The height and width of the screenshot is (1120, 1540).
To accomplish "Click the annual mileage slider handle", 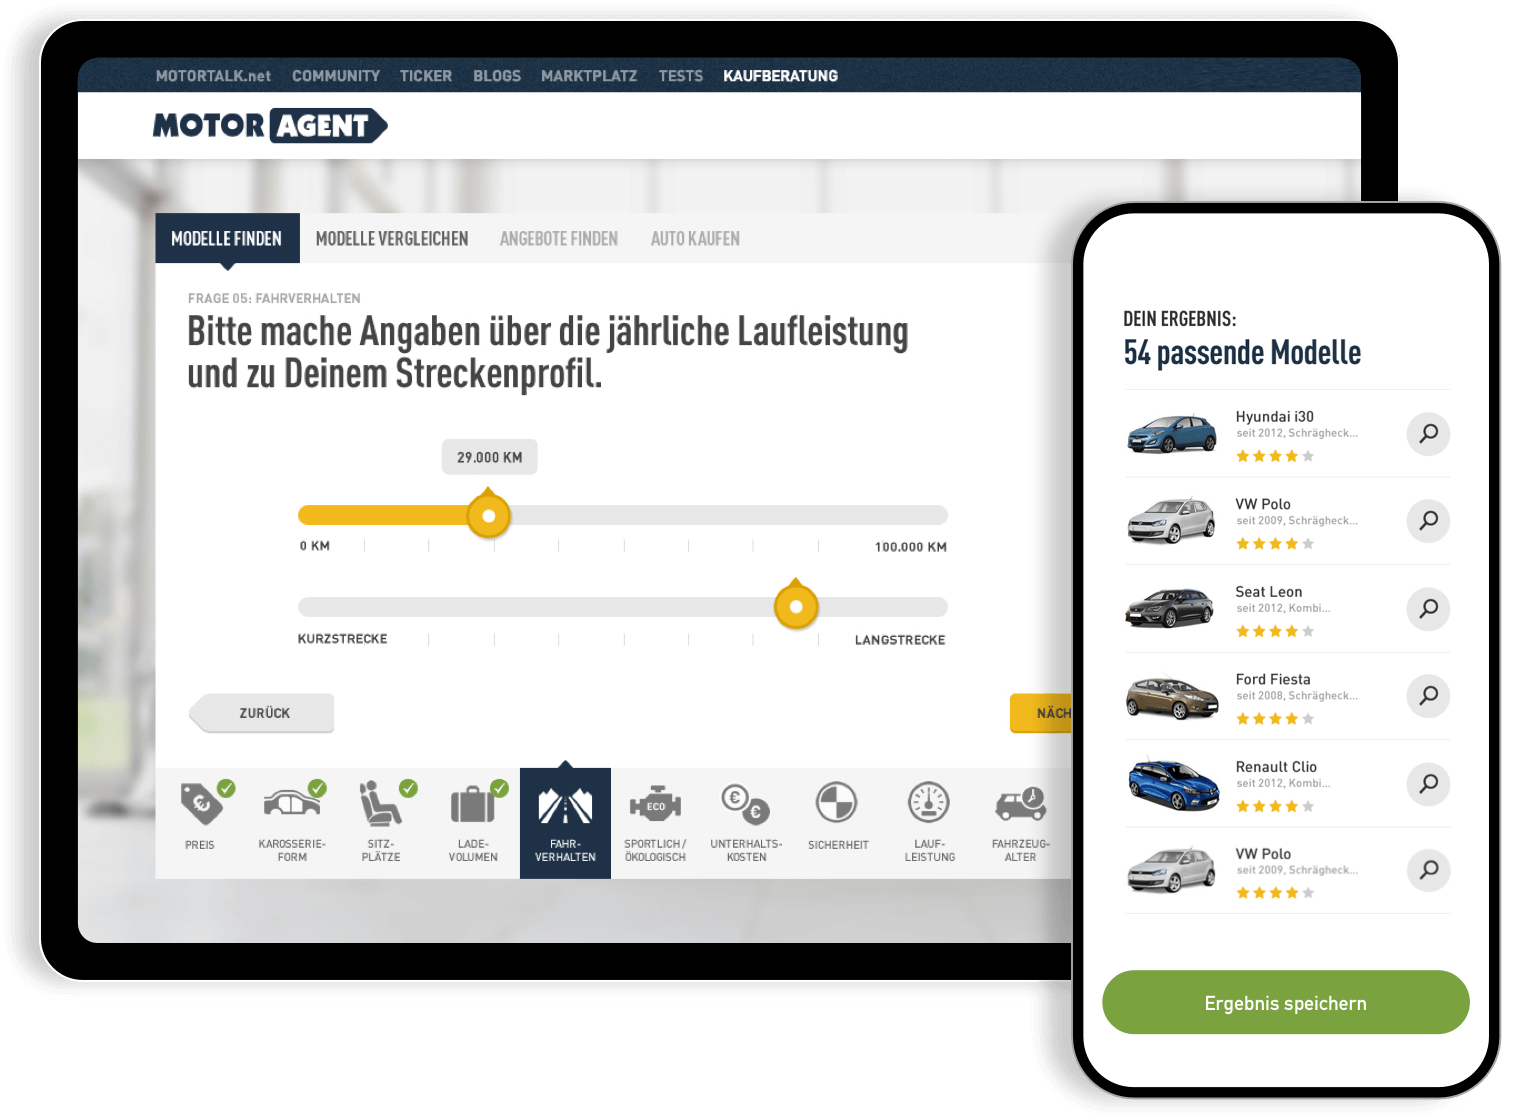I will pos(489,516).
